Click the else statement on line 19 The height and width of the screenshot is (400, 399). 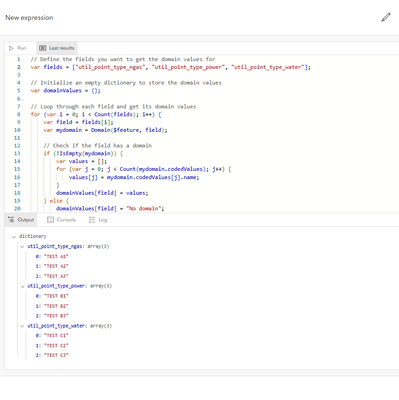click(x=56, y=201)
